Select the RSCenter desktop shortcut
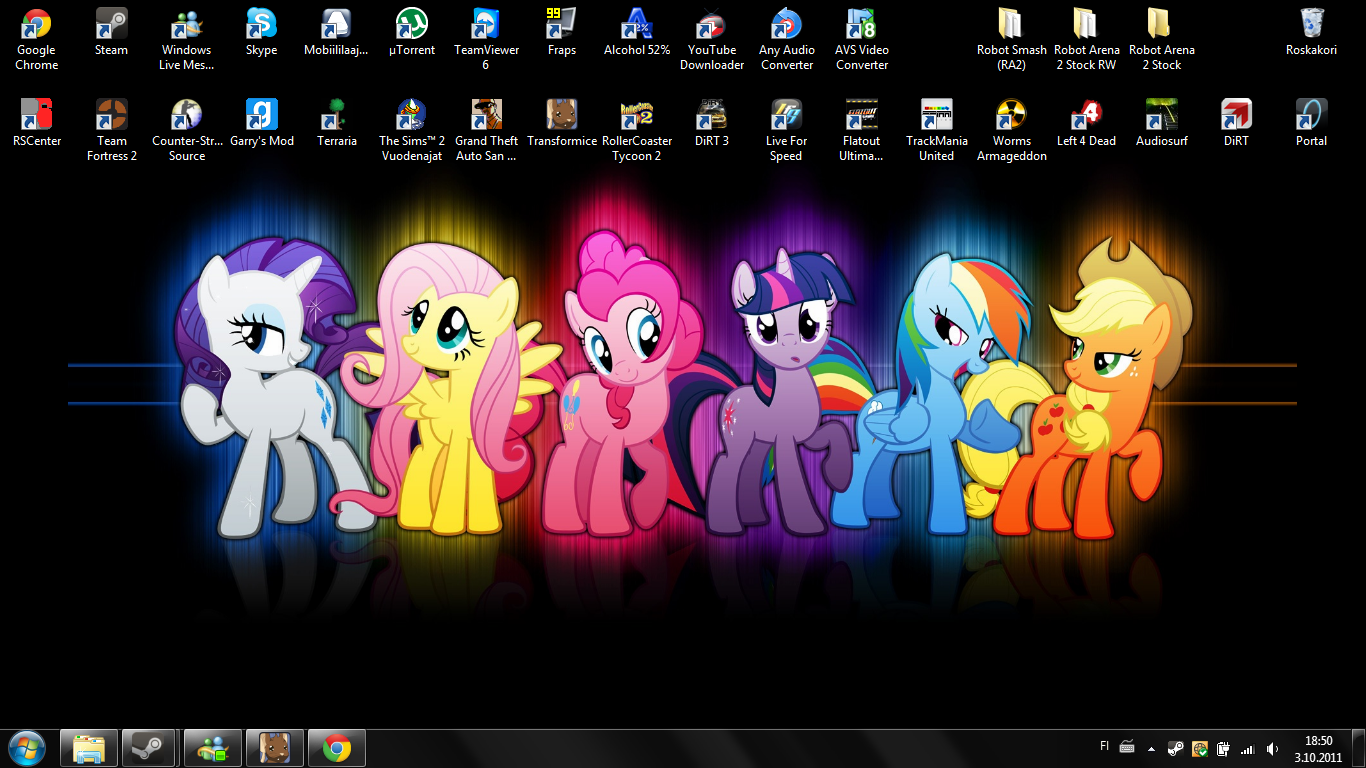1366x768 pixels. click(37, 123)
